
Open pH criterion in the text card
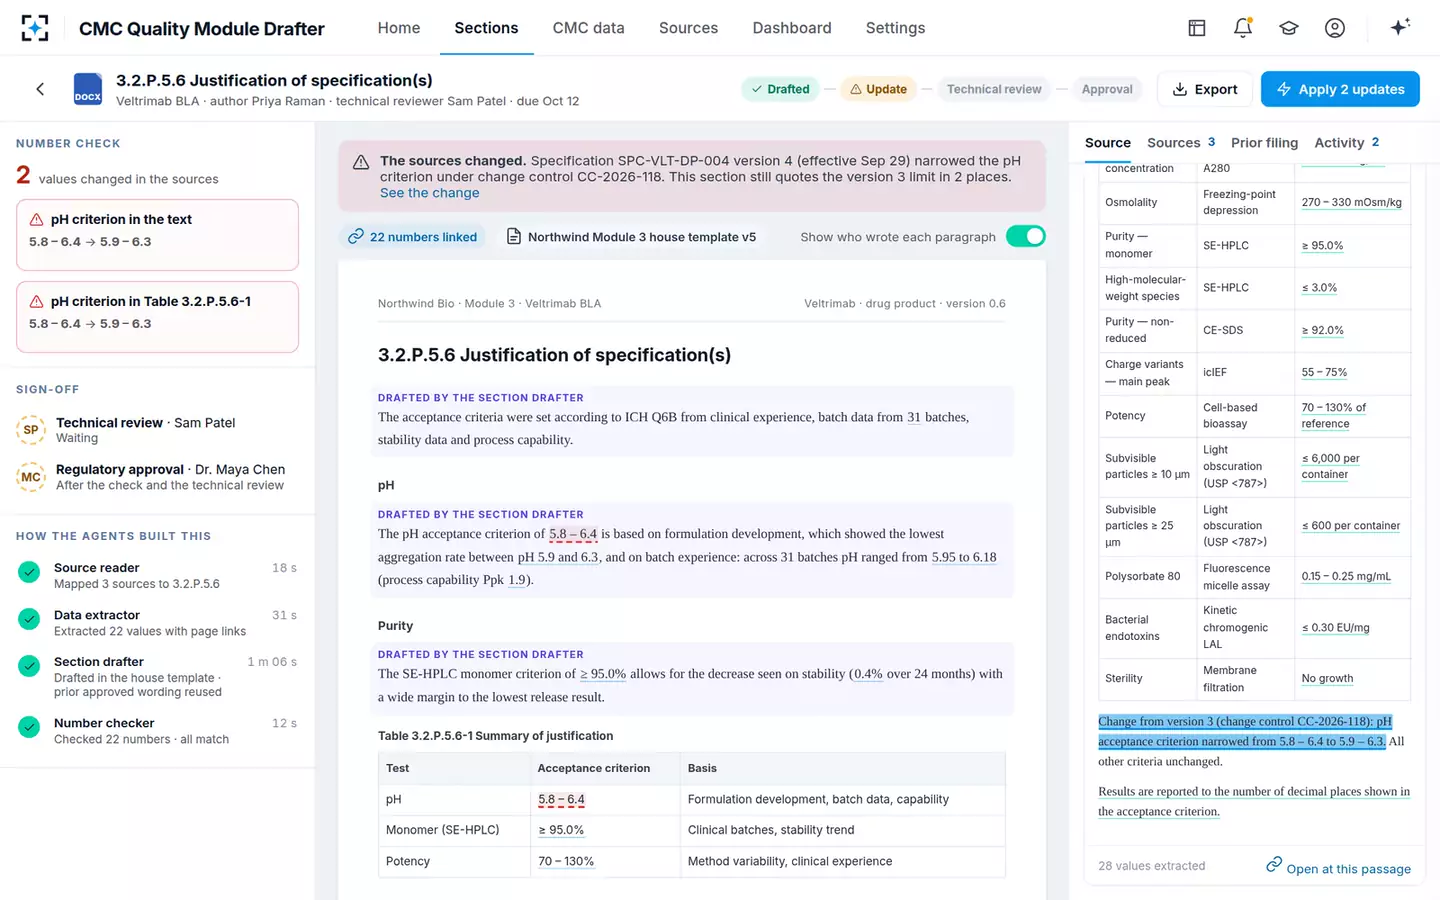157,235
